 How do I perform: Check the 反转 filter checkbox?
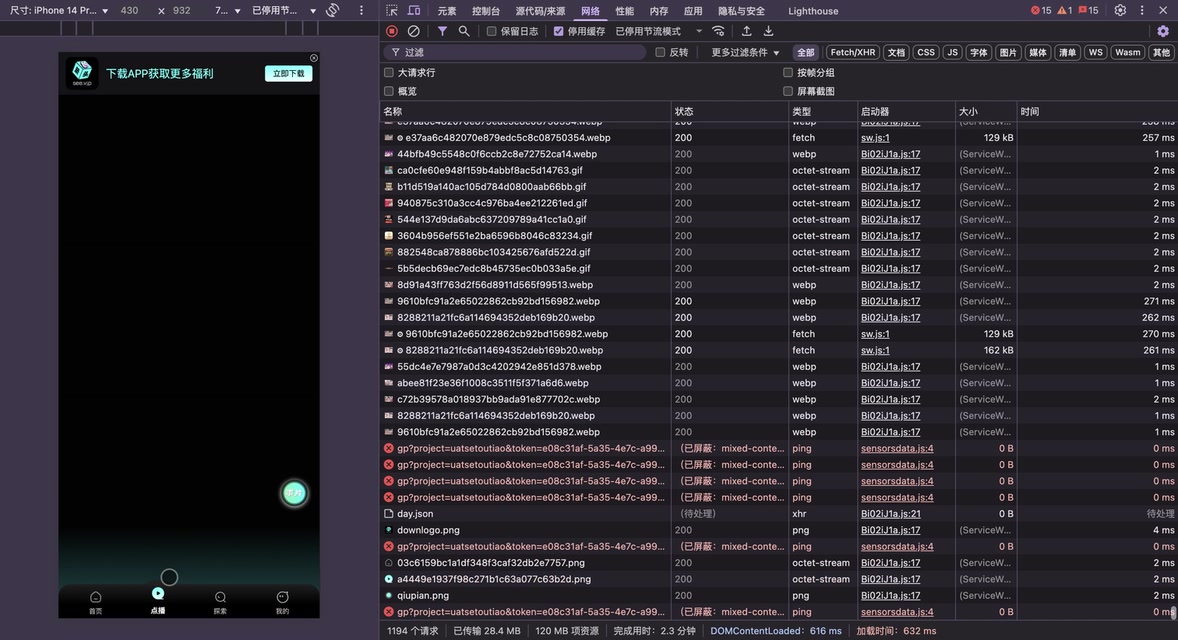[660, 52]
